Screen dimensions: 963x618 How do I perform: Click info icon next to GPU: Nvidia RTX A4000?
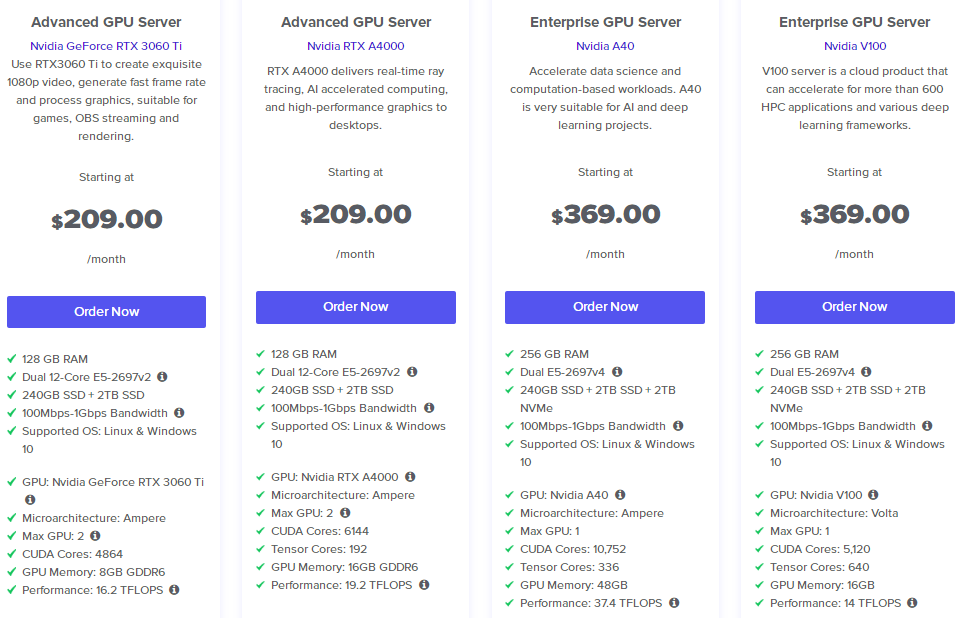(x=410, y=477)
